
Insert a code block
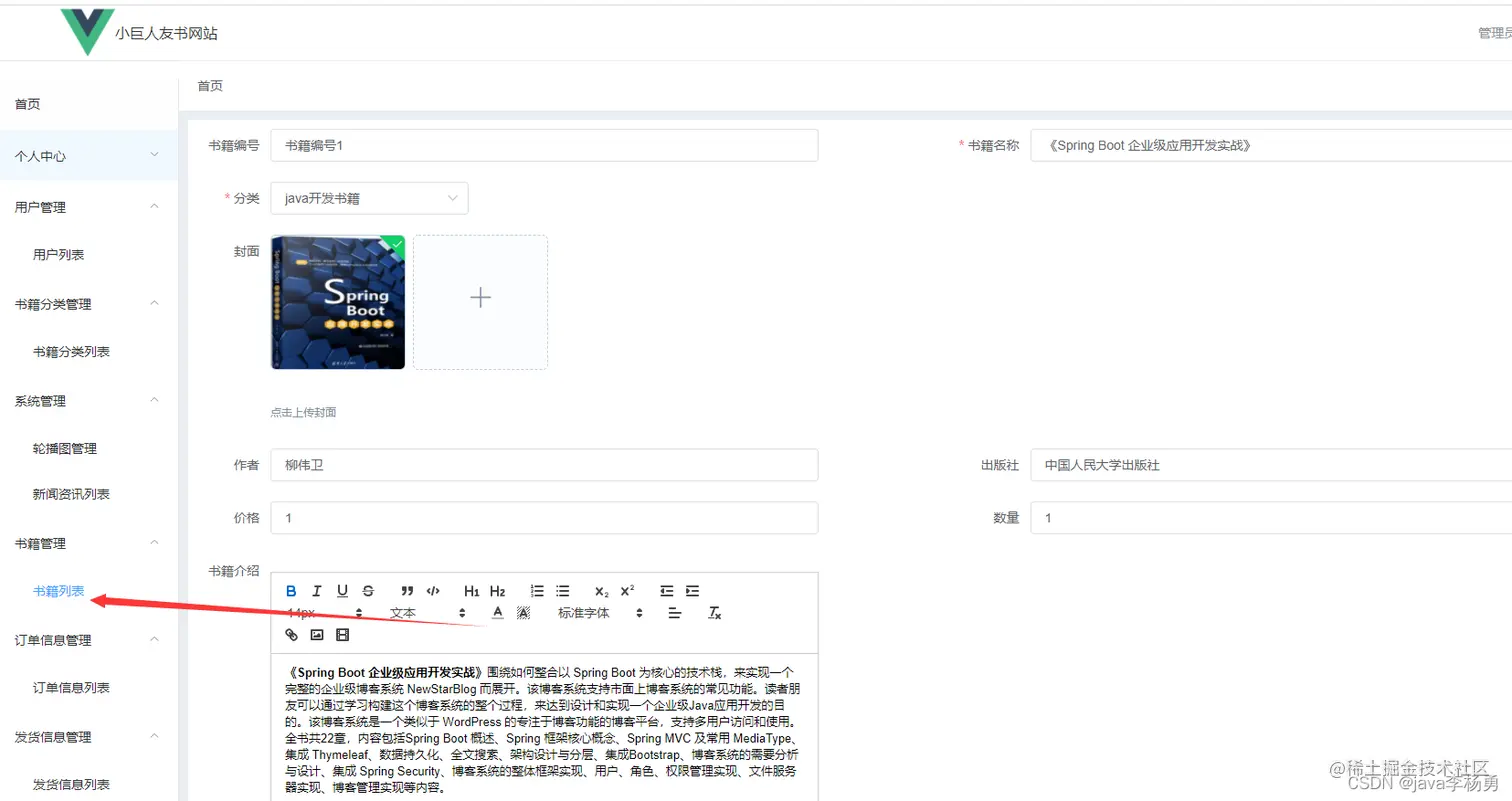coord(433,591)
